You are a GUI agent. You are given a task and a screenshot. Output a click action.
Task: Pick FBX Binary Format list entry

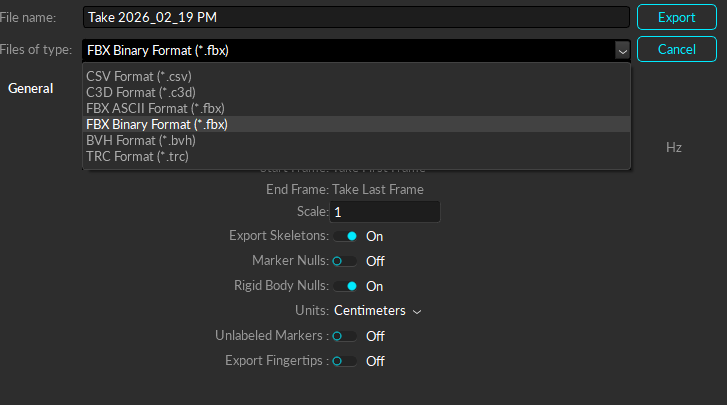click(157, 124)
